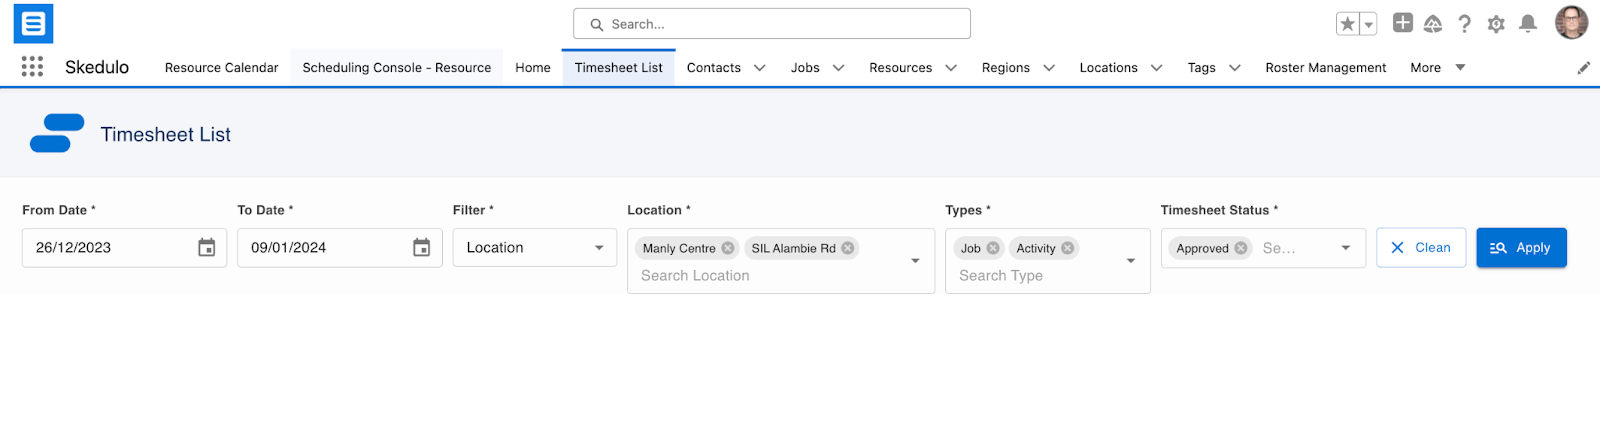Remove the Approved status pill
Viewport: 1600px width, 438px height.
click(x=1241, y=248)
